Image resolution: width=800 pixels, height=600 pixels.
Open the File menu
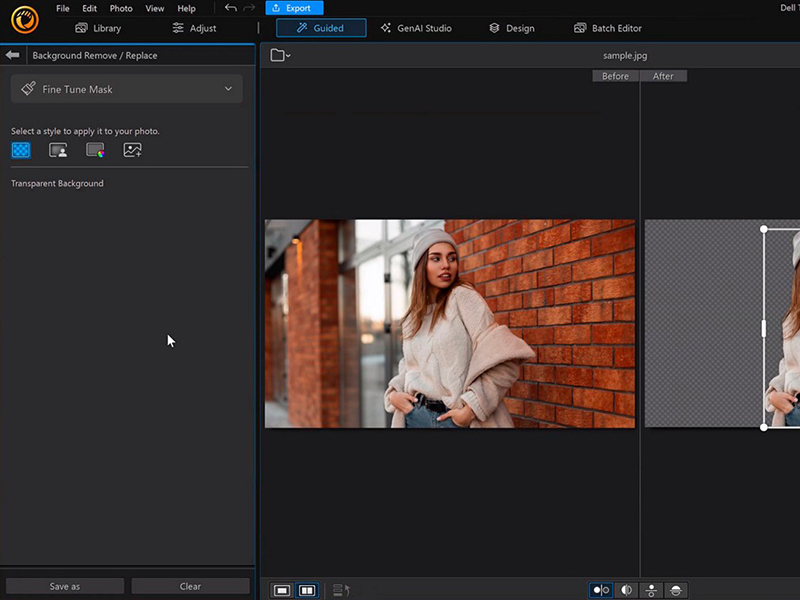coord(63,8)
